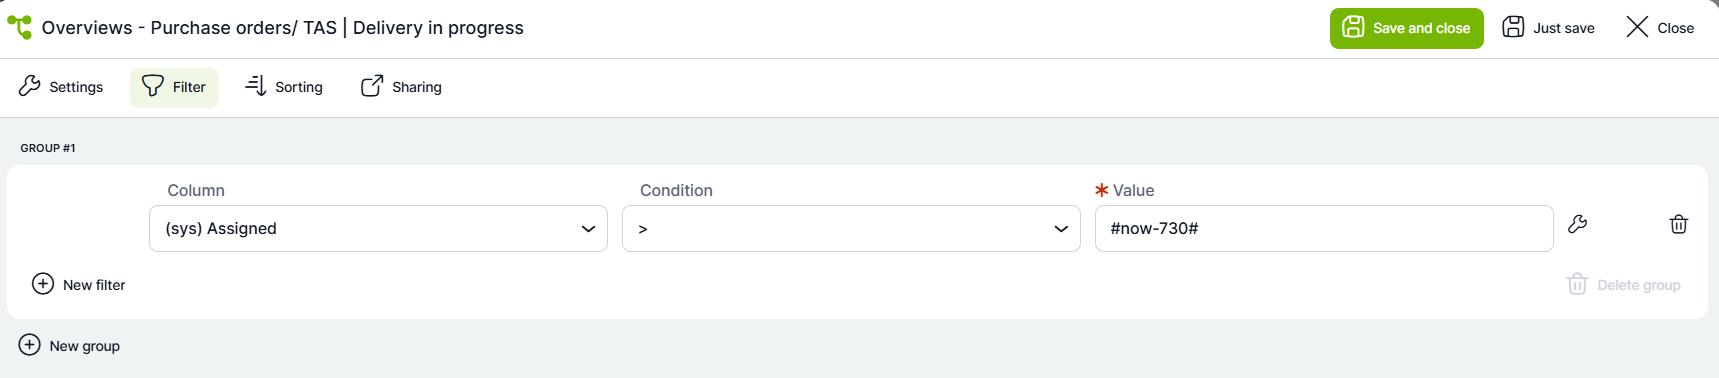The width and height of the screenshot is (1719, 378).
Task: Click the Save and close button
Action: point(1407,28)
